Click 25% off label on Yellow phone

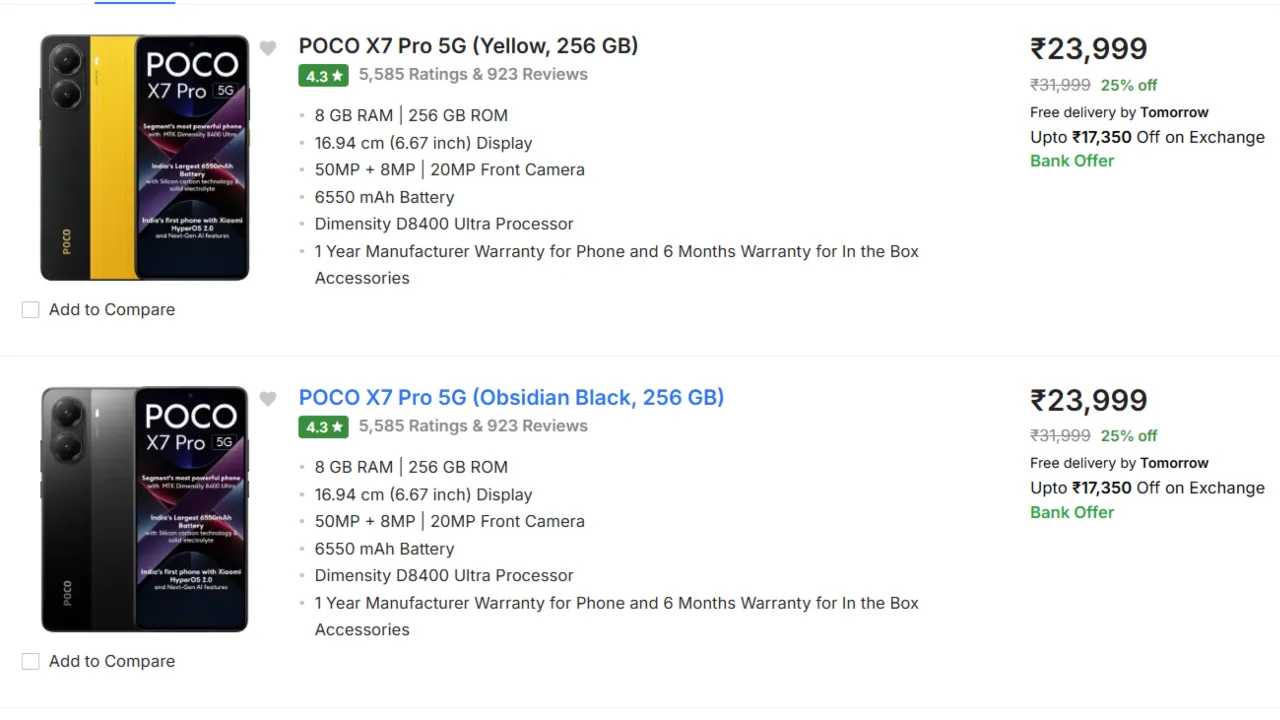pos(1129,85)
